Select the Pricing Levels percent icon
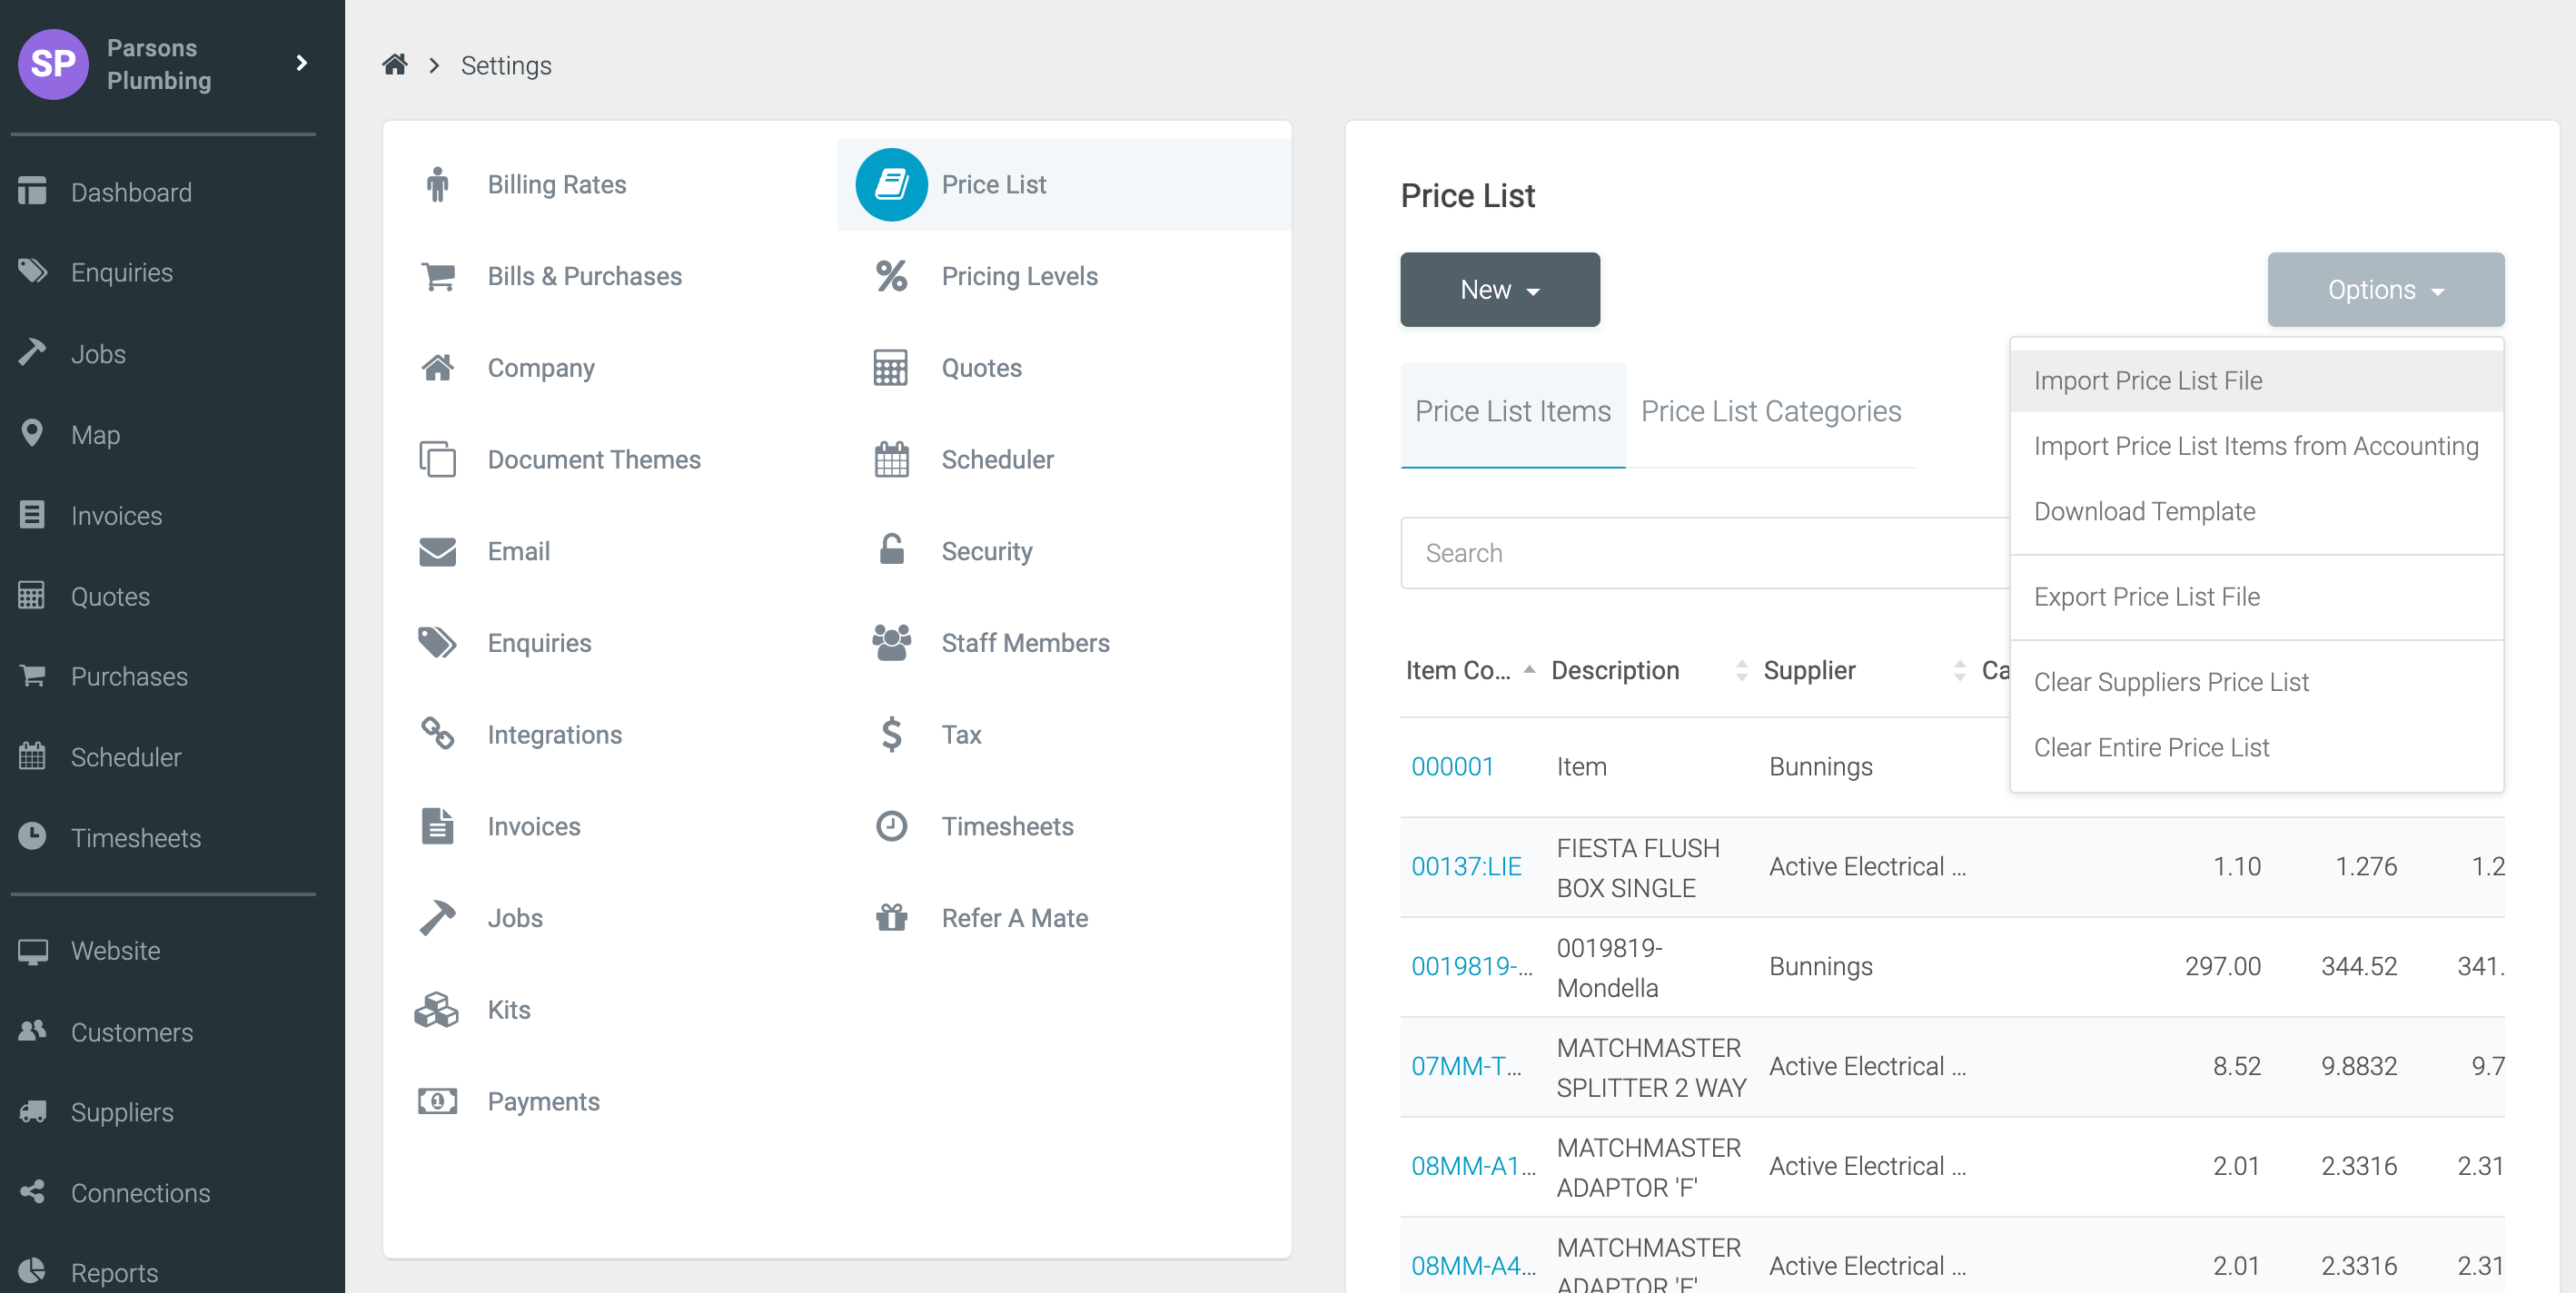The height and width of the screenshot is (1293, 2576). click(x=890, y=275)
